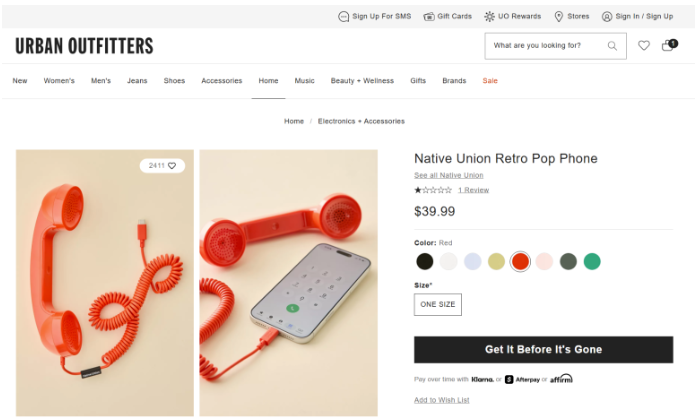Screen dimensions: 698x419
Task: Open the wishlist heart icon in header
Action: pyautogui.click(x=644, y=45)
